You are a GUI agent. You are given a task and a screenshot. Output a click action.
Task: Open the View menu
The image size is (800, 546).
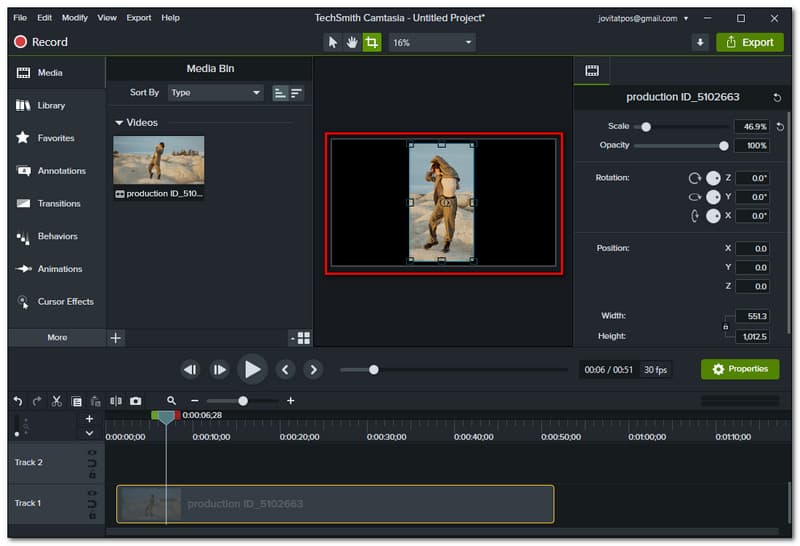point(107,18)
